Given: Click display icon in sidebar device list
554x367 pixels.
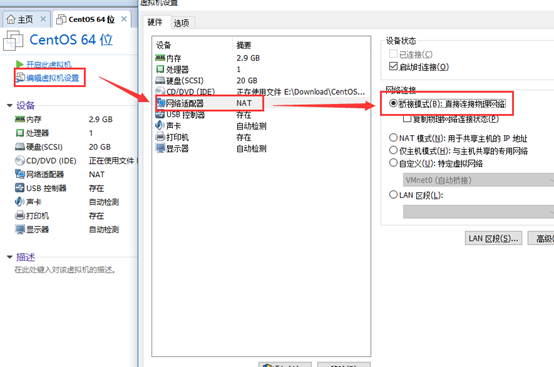Looking at the screenshot, I should pyautogui.click(x=20, y=230).
